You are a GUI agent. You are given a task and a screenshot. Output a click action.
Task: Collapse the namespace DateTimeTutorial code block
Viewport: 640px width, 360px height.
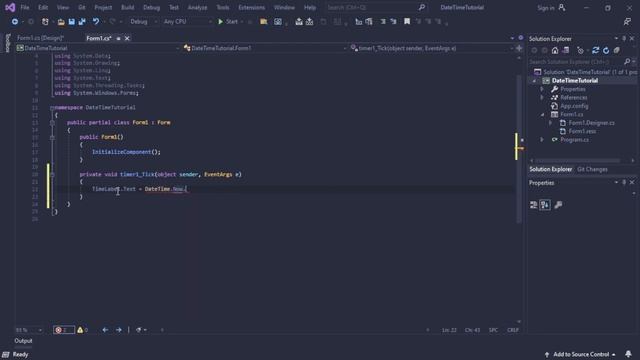click(52, 108)
